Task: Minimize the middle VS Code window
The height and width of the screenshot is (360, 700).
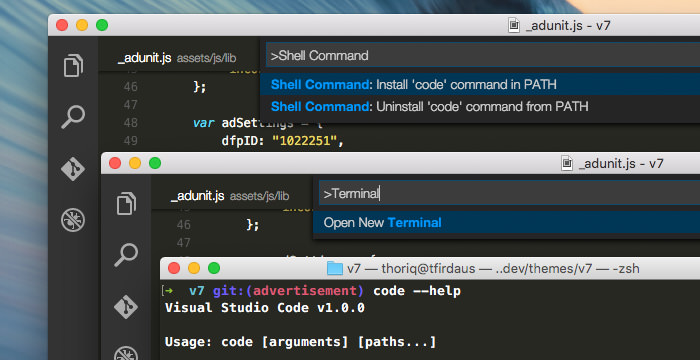Action: (135, 163)
